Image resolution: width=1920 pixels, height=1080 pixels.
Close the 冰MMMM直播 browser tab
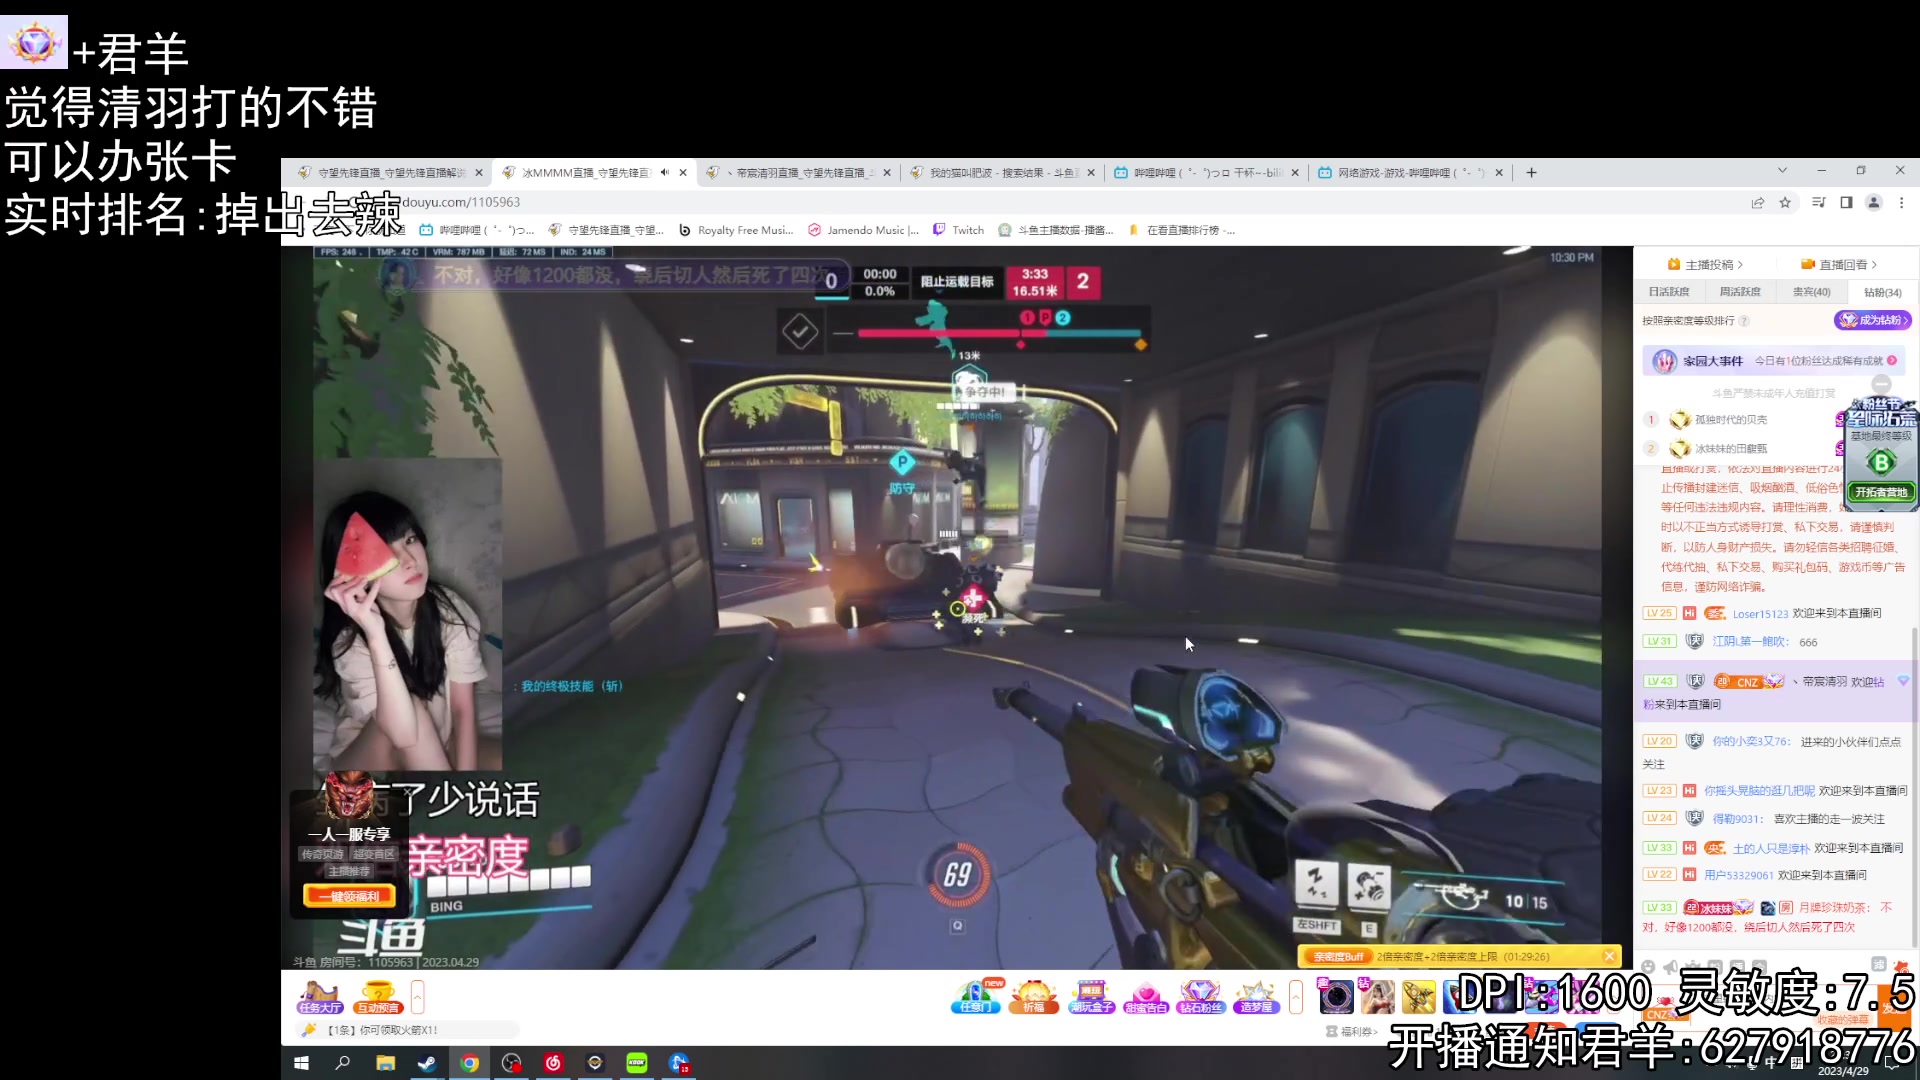[x=683, y=173]
